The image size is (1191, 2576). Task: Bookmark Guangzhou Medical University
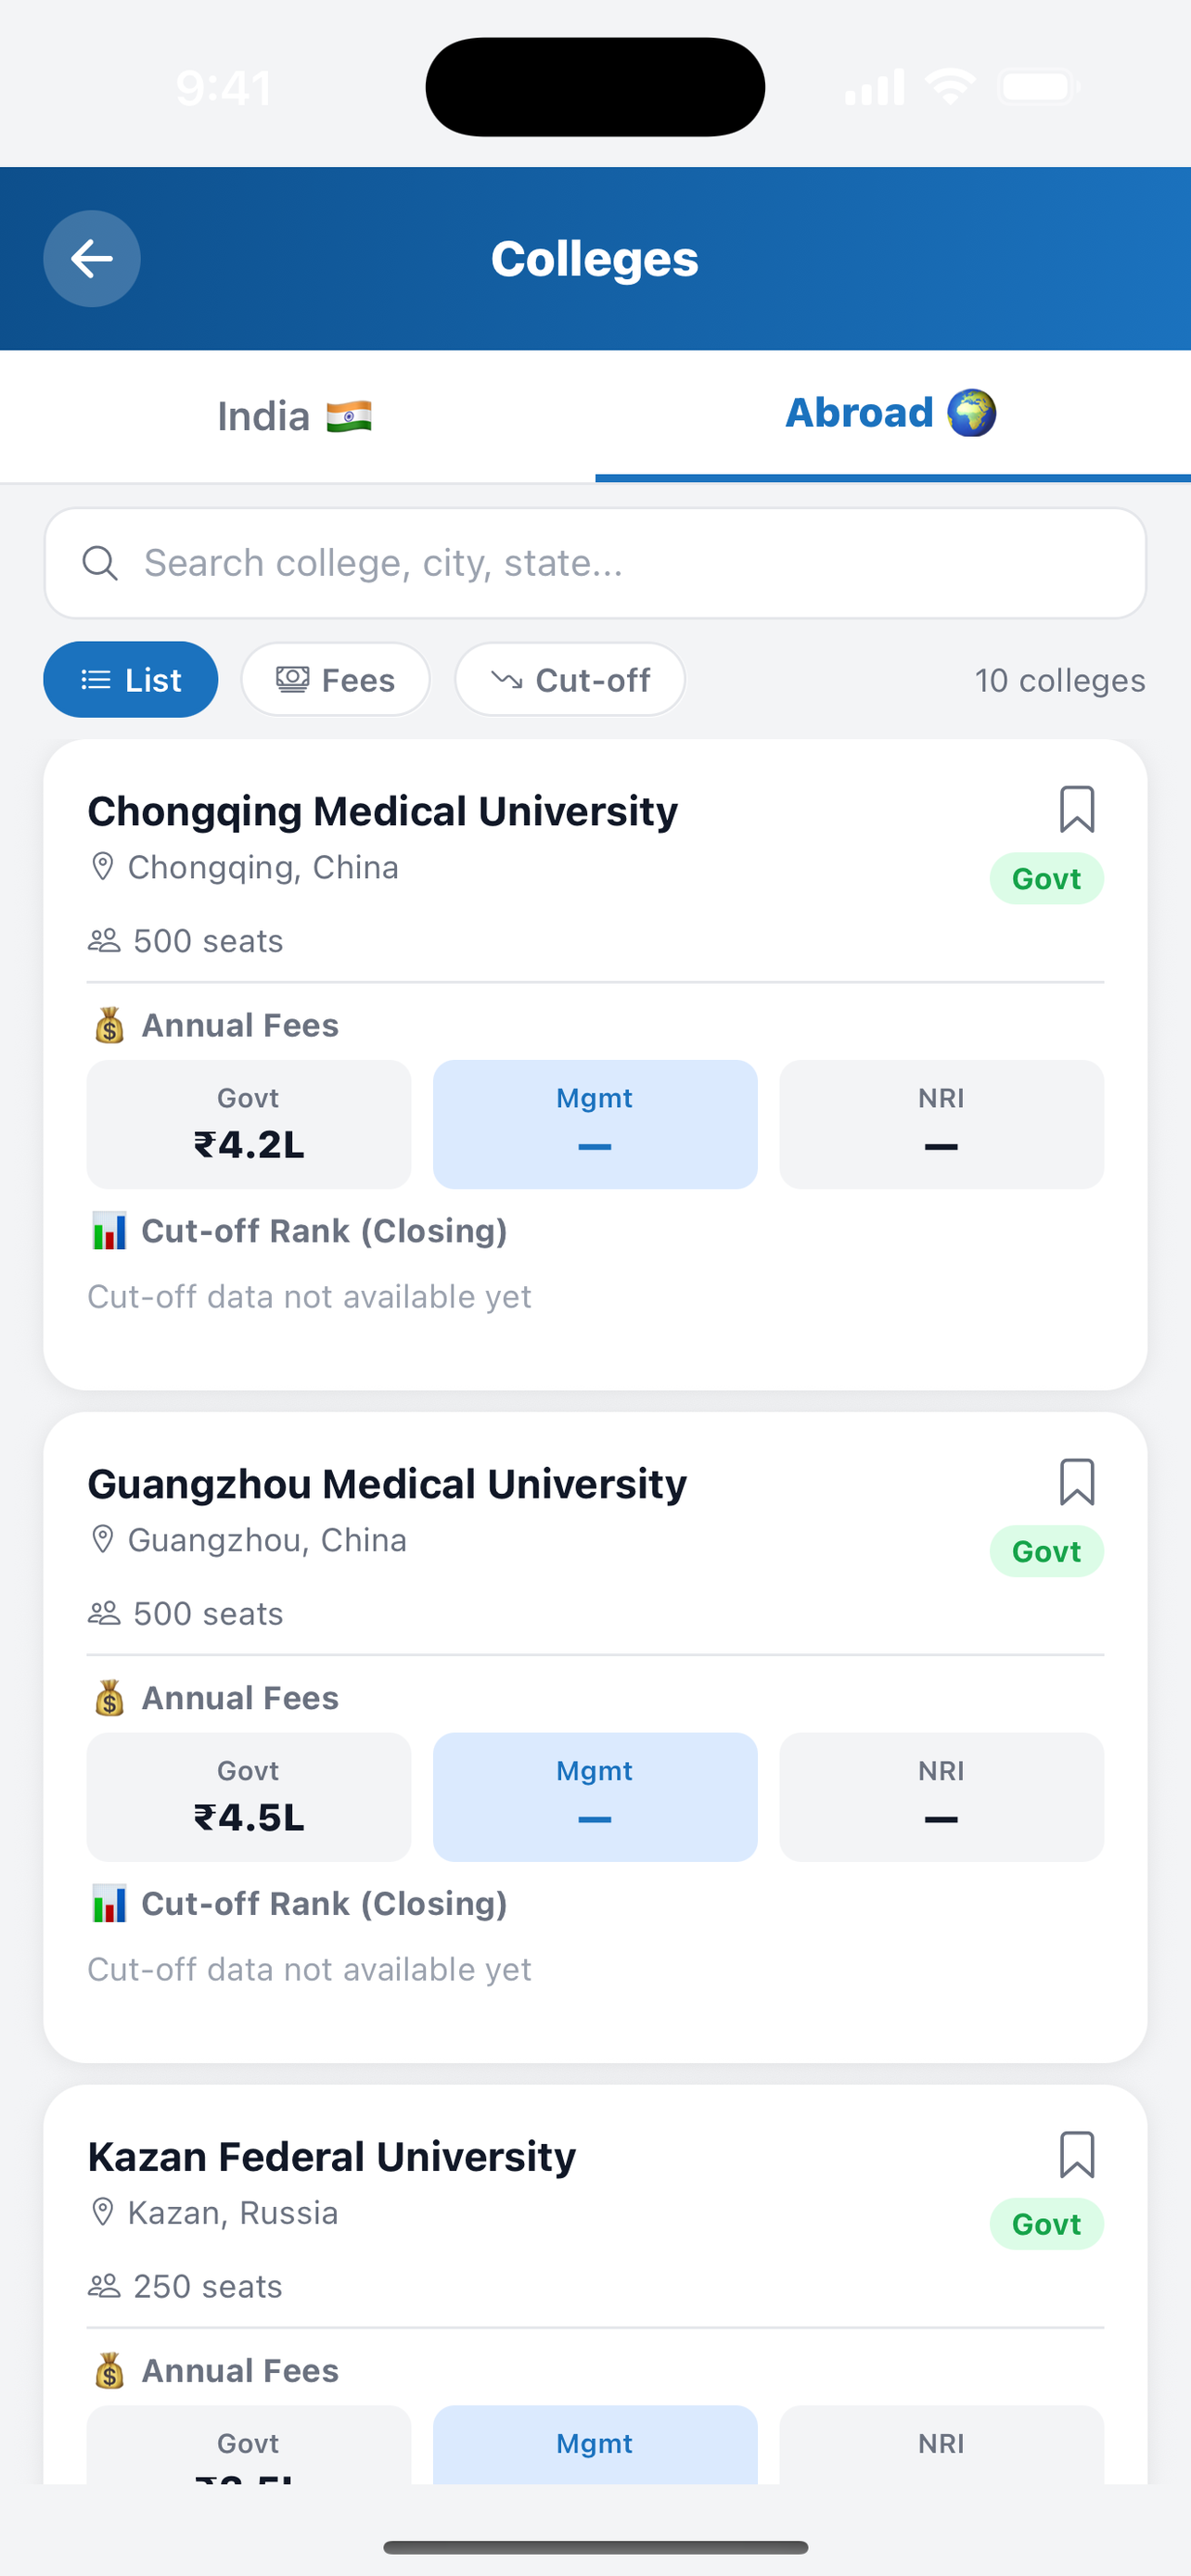click(x=1077, y=1482)
